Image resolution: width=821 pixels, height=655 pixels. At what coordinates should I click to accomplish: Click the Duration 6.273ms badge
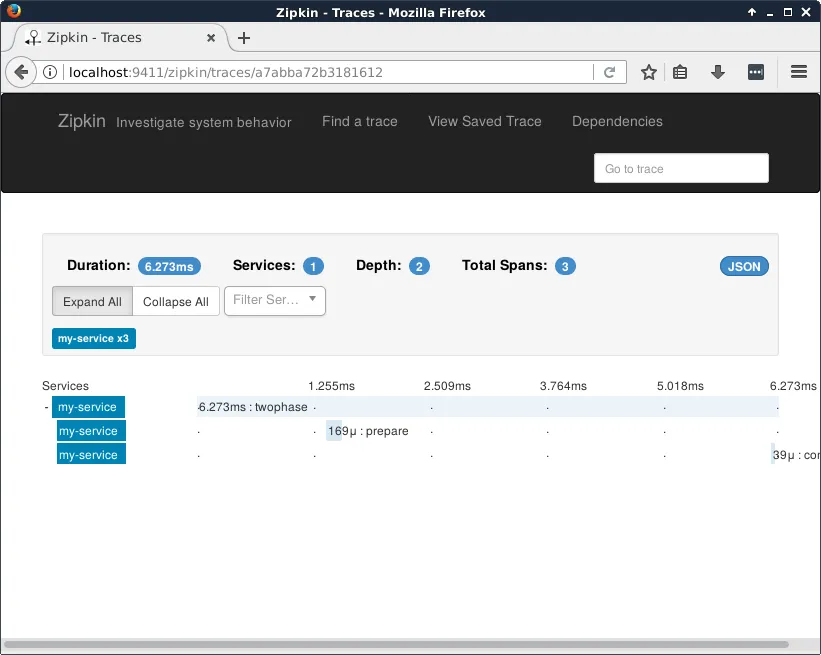[169, 267]
